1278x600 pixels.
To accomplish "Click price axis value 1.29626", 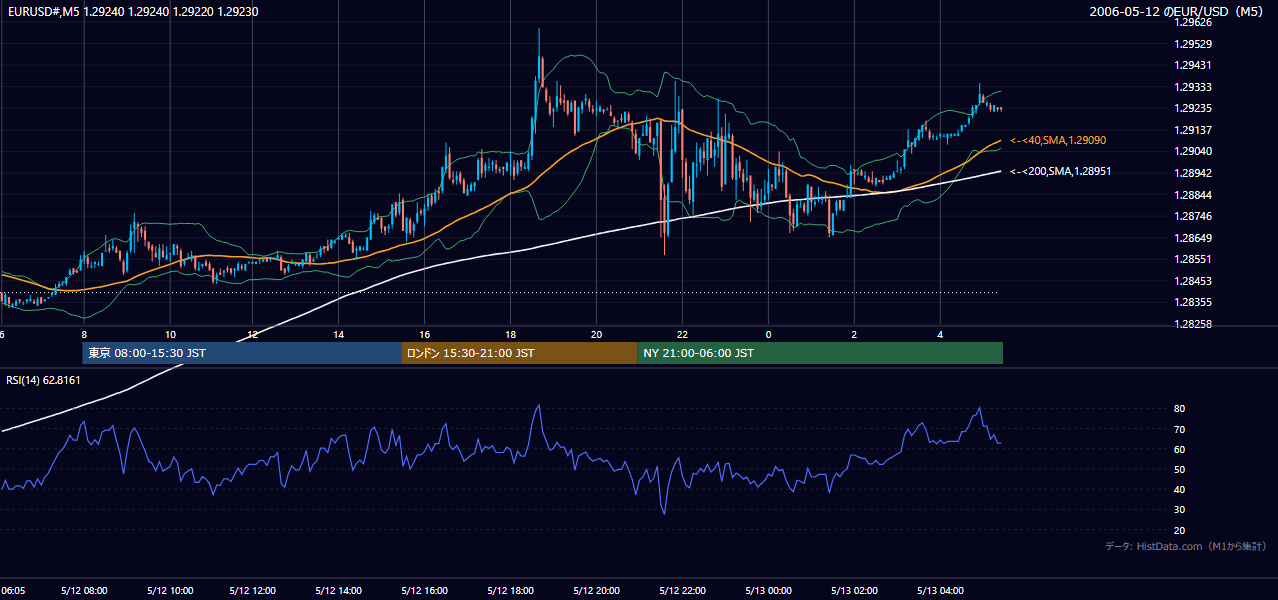I will tap(1192, 22).
